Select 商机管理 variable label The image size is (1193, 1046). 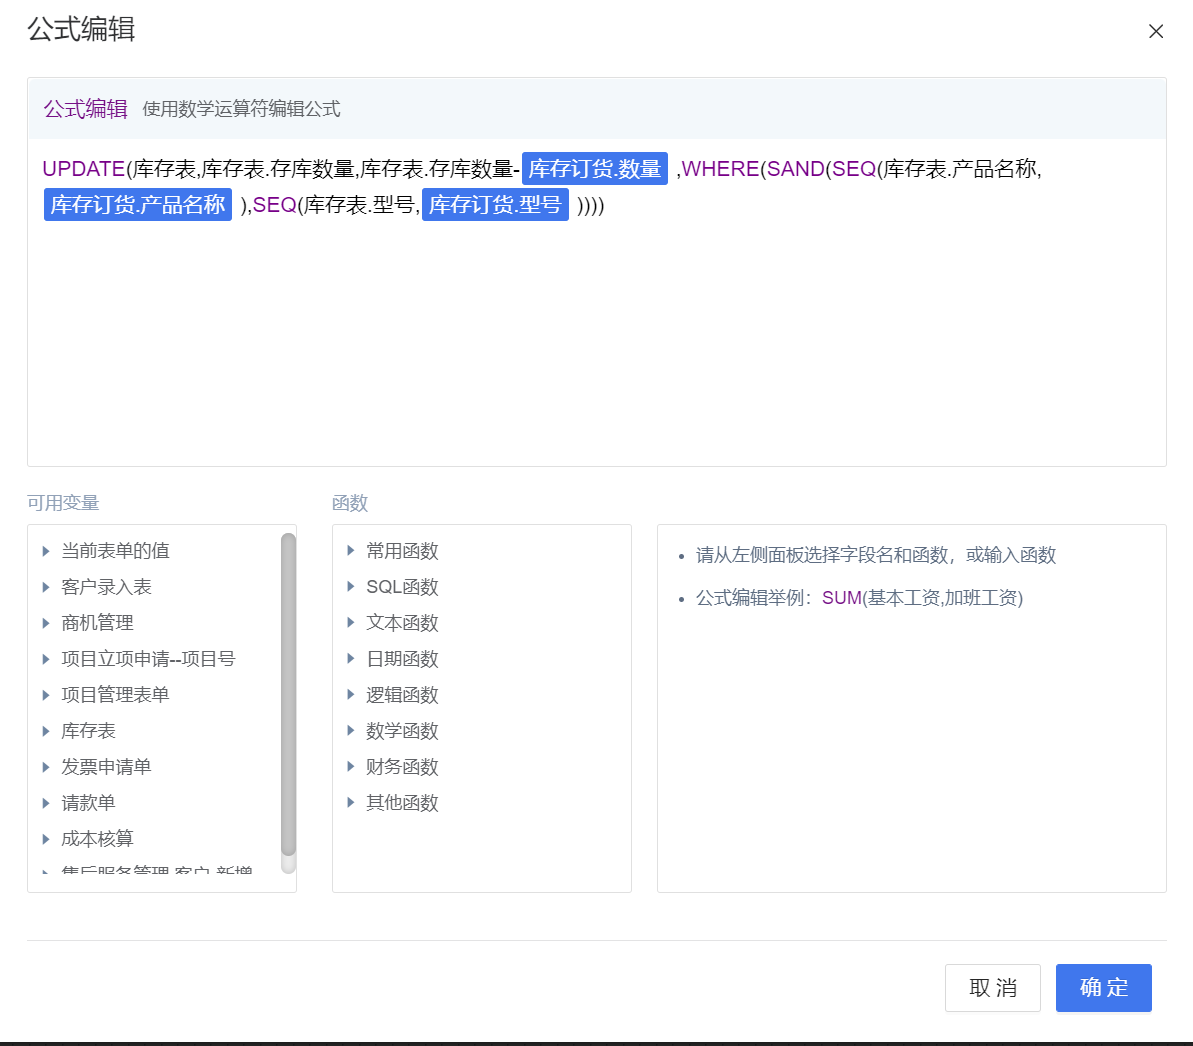pyautogui.click(x=97, y=622)
